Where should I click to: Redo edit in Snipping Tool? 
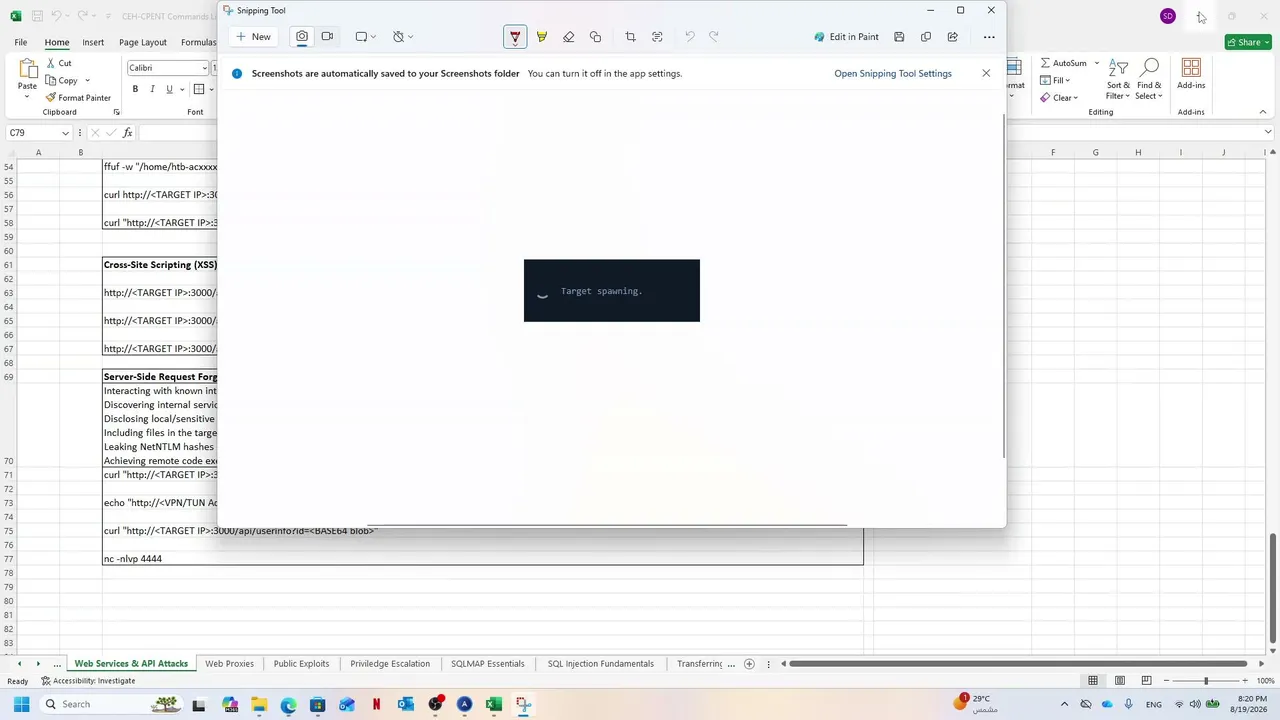pyautogui.click(x=714, y=37)
